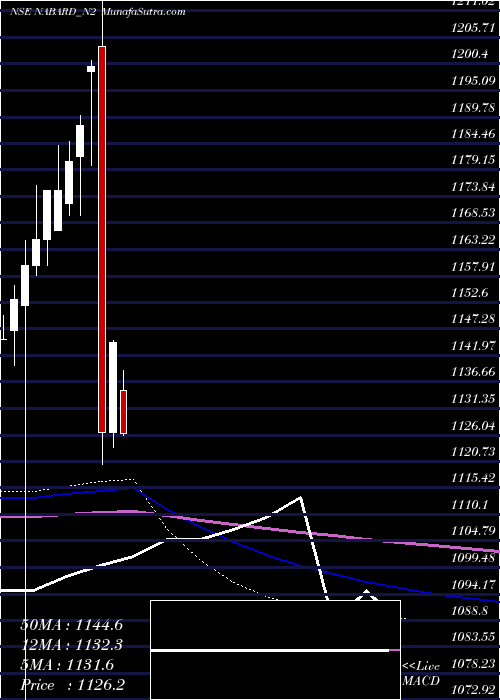Click price axis label 1173.84
Screen dimensions: 500x700
pyautogui.click(x=473, y=187)
